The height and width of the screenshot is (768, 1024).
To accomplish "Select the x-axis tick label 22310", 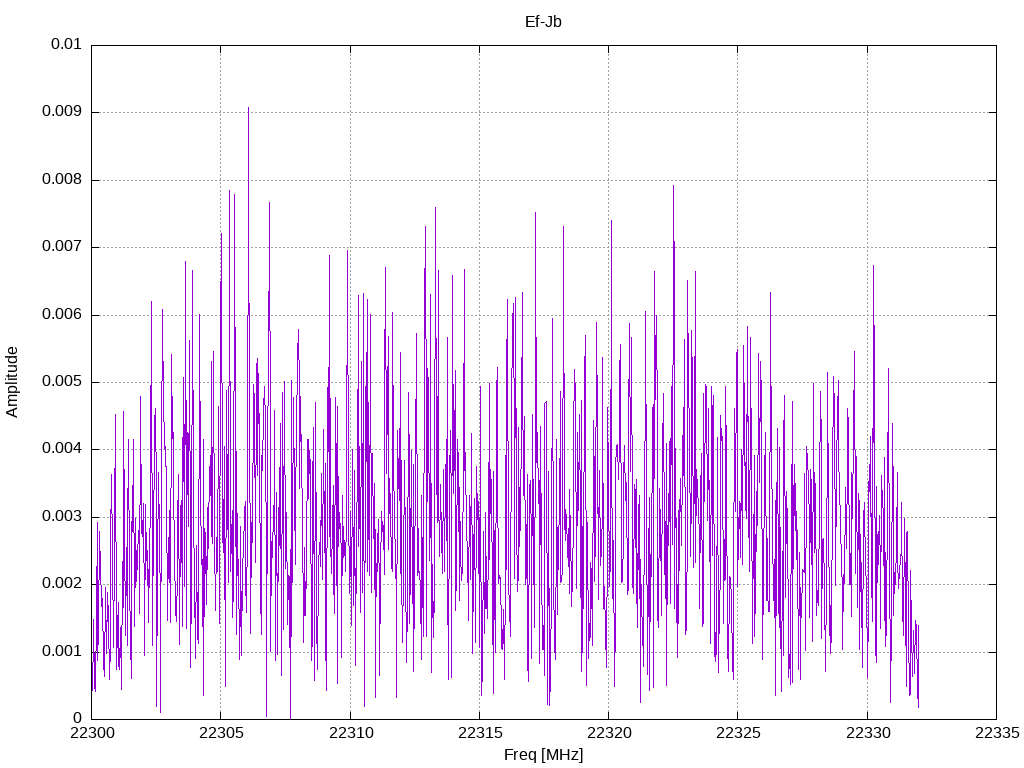I will [x=350, y=733].
